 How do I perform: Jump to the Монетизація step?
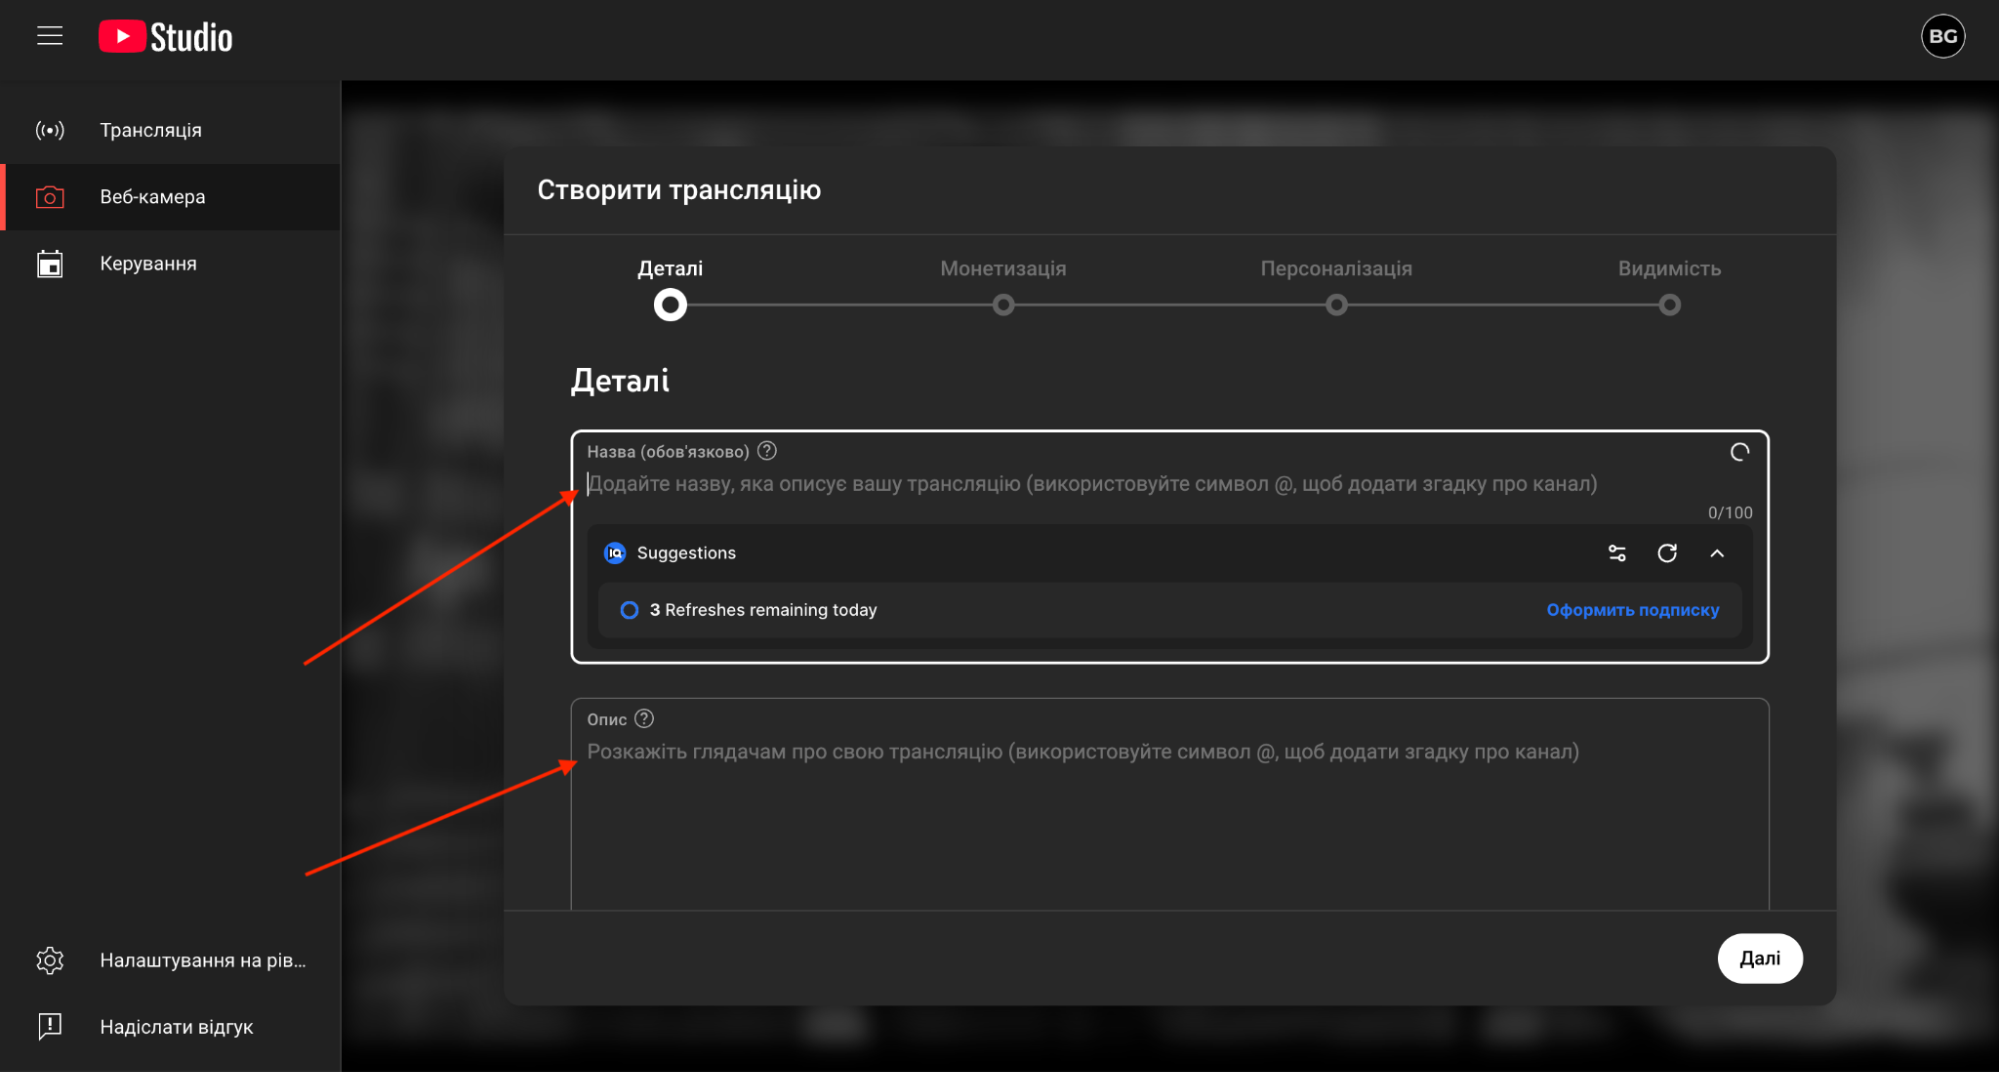coord(1003,305)
